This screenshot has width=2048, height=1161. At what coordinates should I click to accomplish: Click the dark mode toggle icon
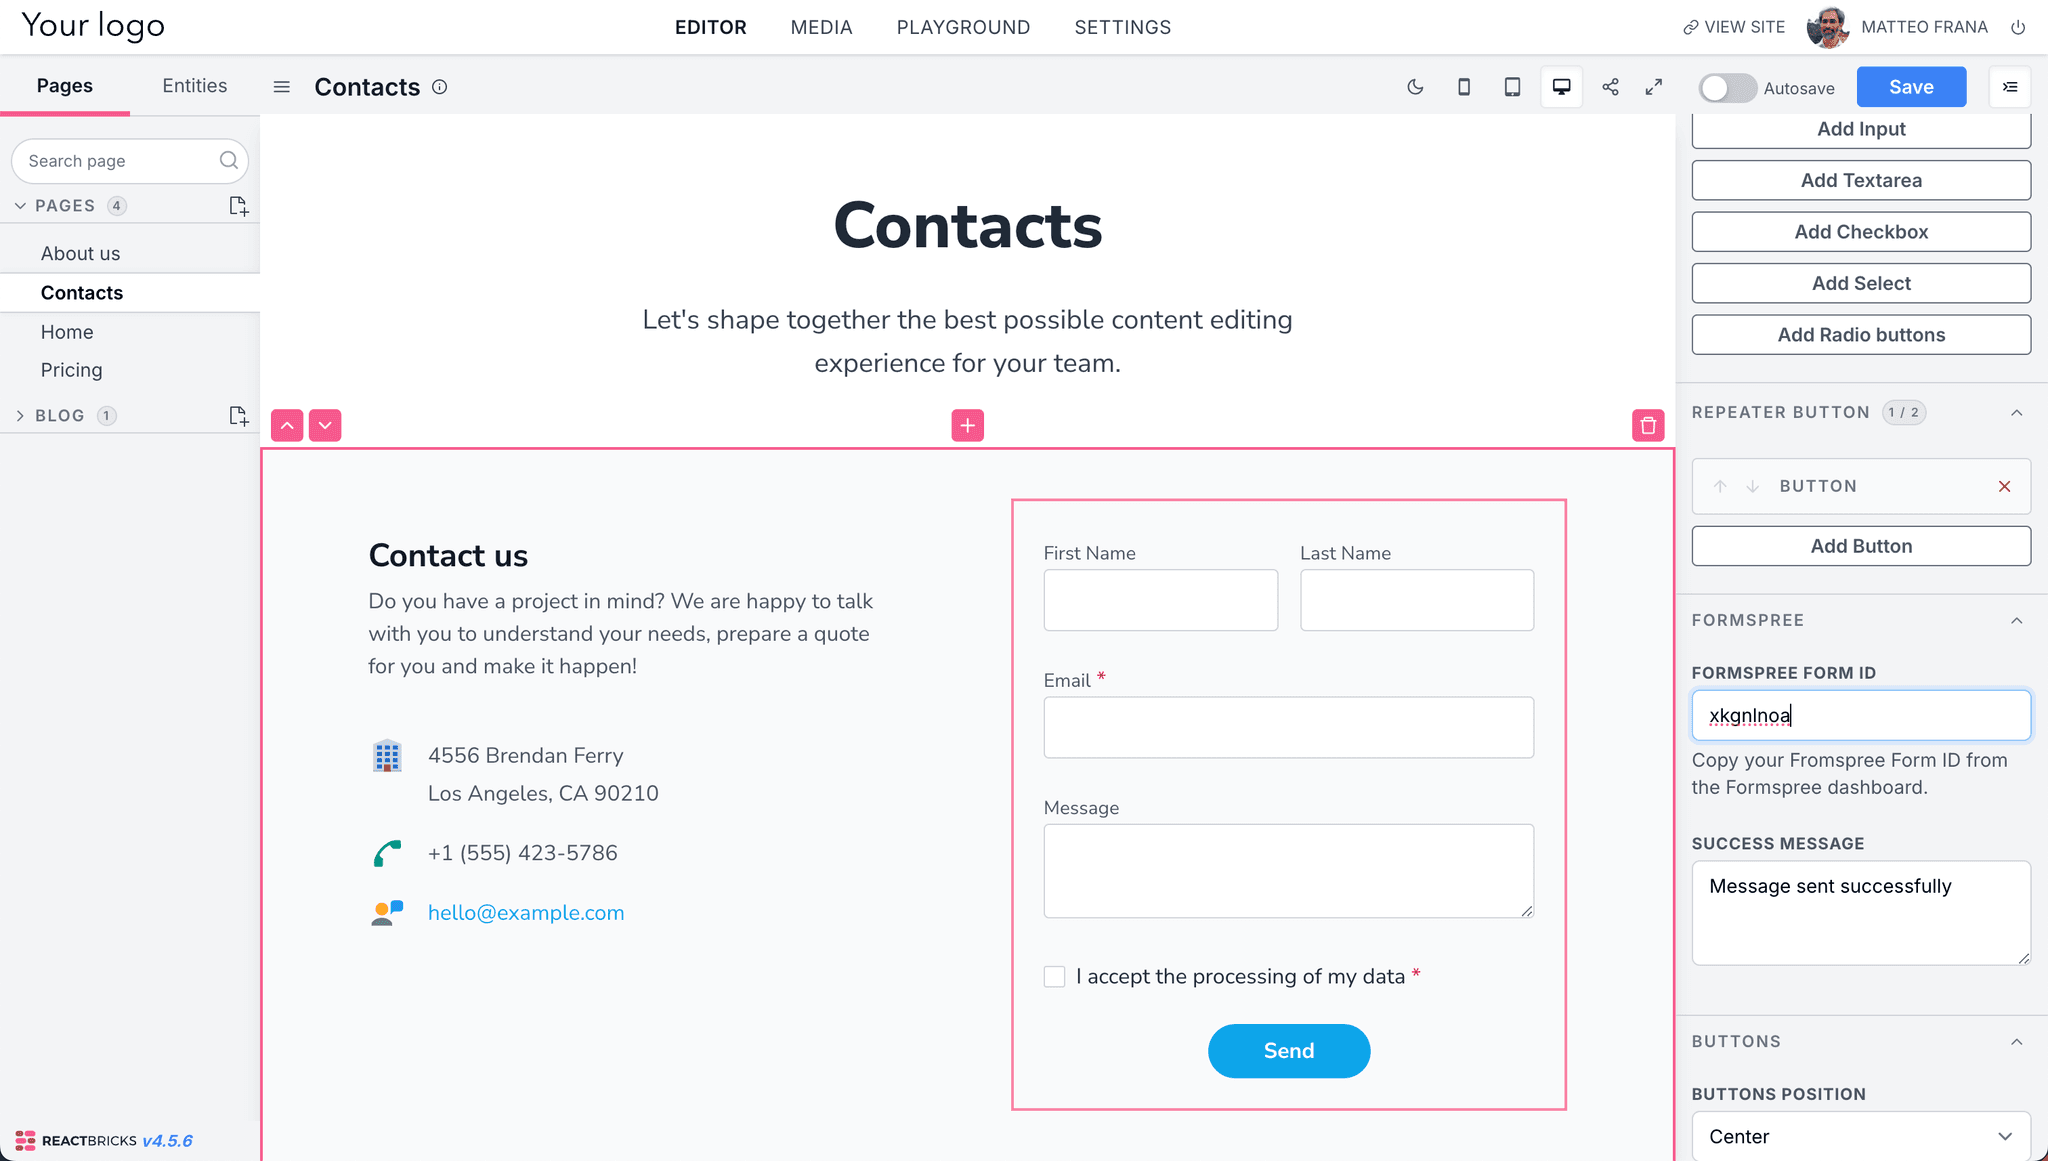tap(1415, 87)
